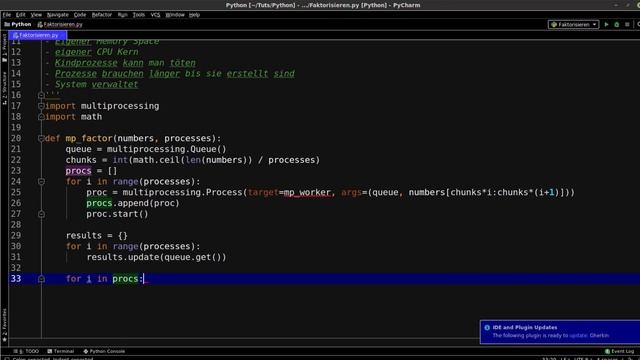
Task: Run Faktorisieren with the green play icon
Action: tap(607, 24)
